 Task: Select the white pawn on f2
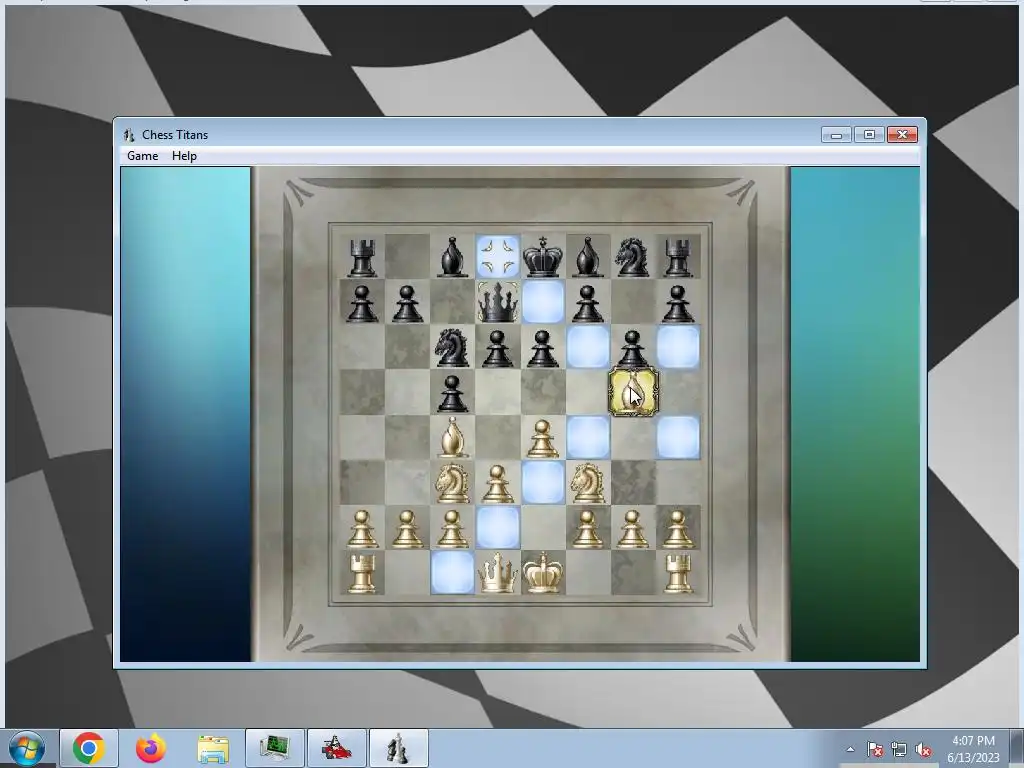click(x=588, y=529)
